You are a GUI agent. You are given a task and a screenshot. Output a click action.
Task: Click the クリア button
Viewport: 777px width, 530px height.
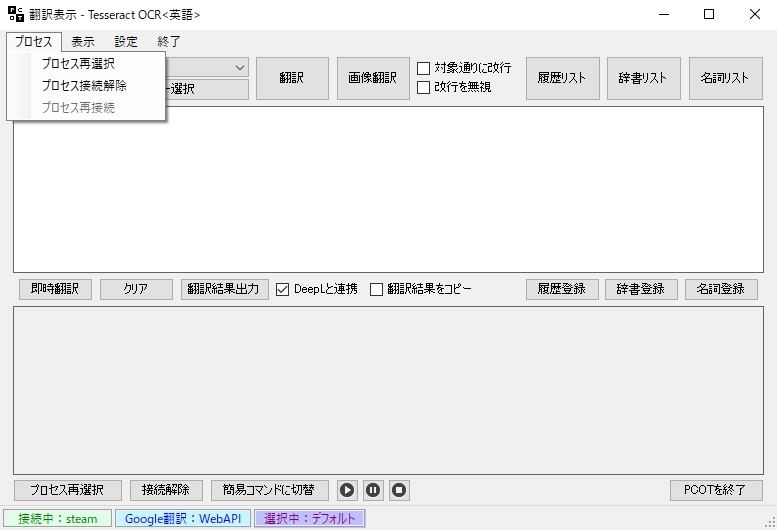click(x=136, y=289)
